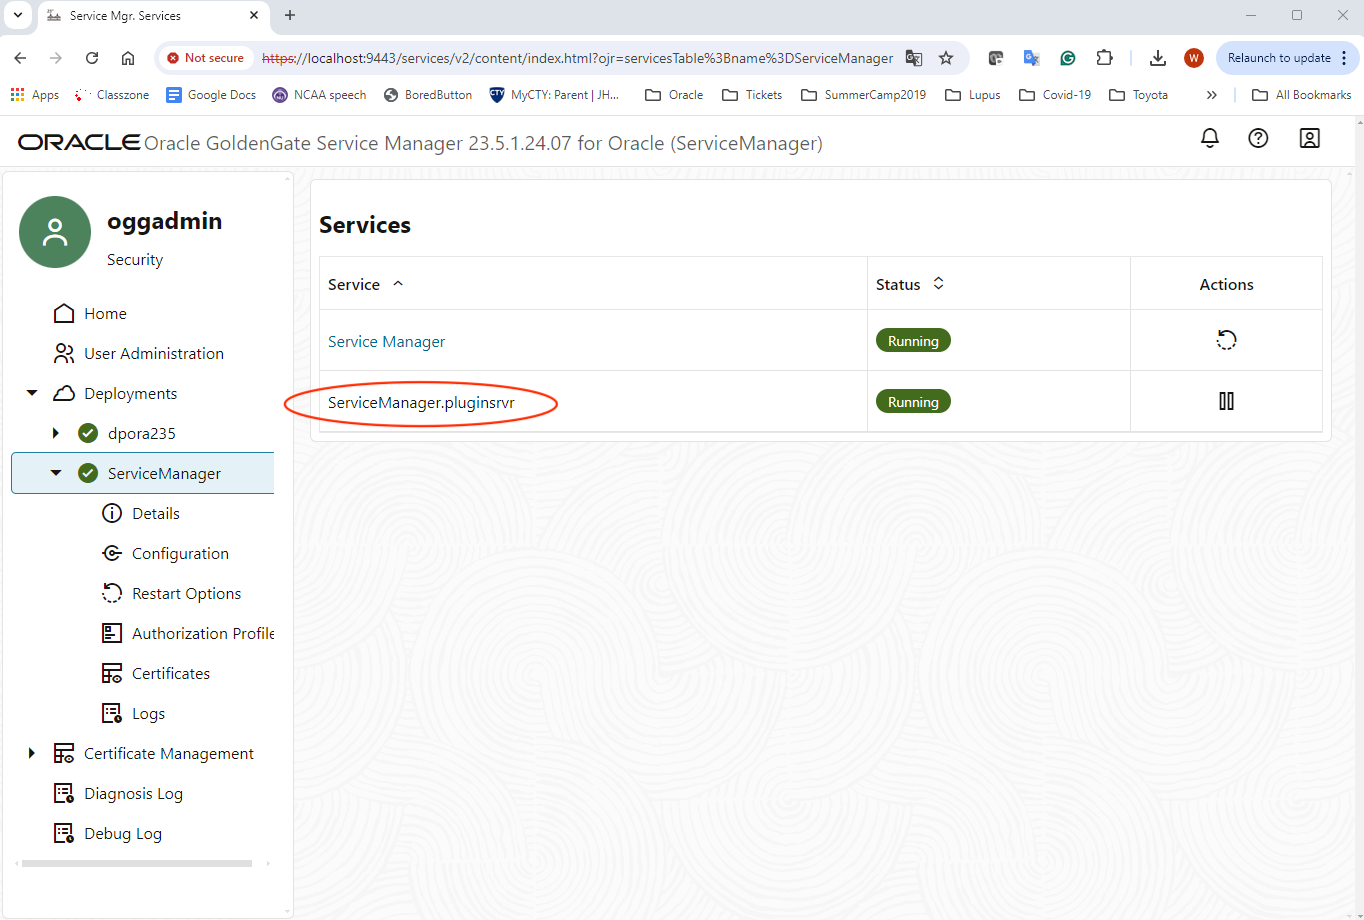Open the Certificates page from sidebar
The image size is (1364, 920).
click(110, 673)
